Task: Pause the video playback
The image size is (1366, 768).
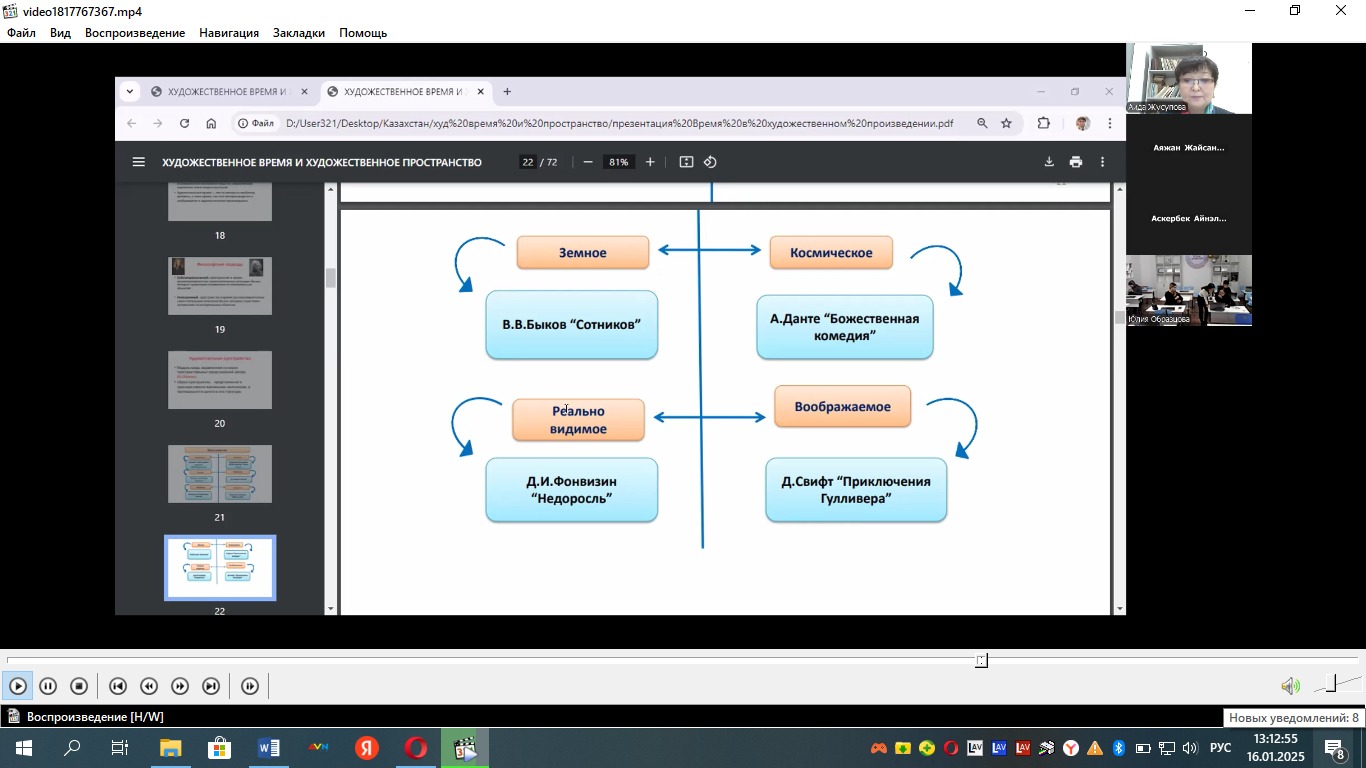Action: pos(48,686)
